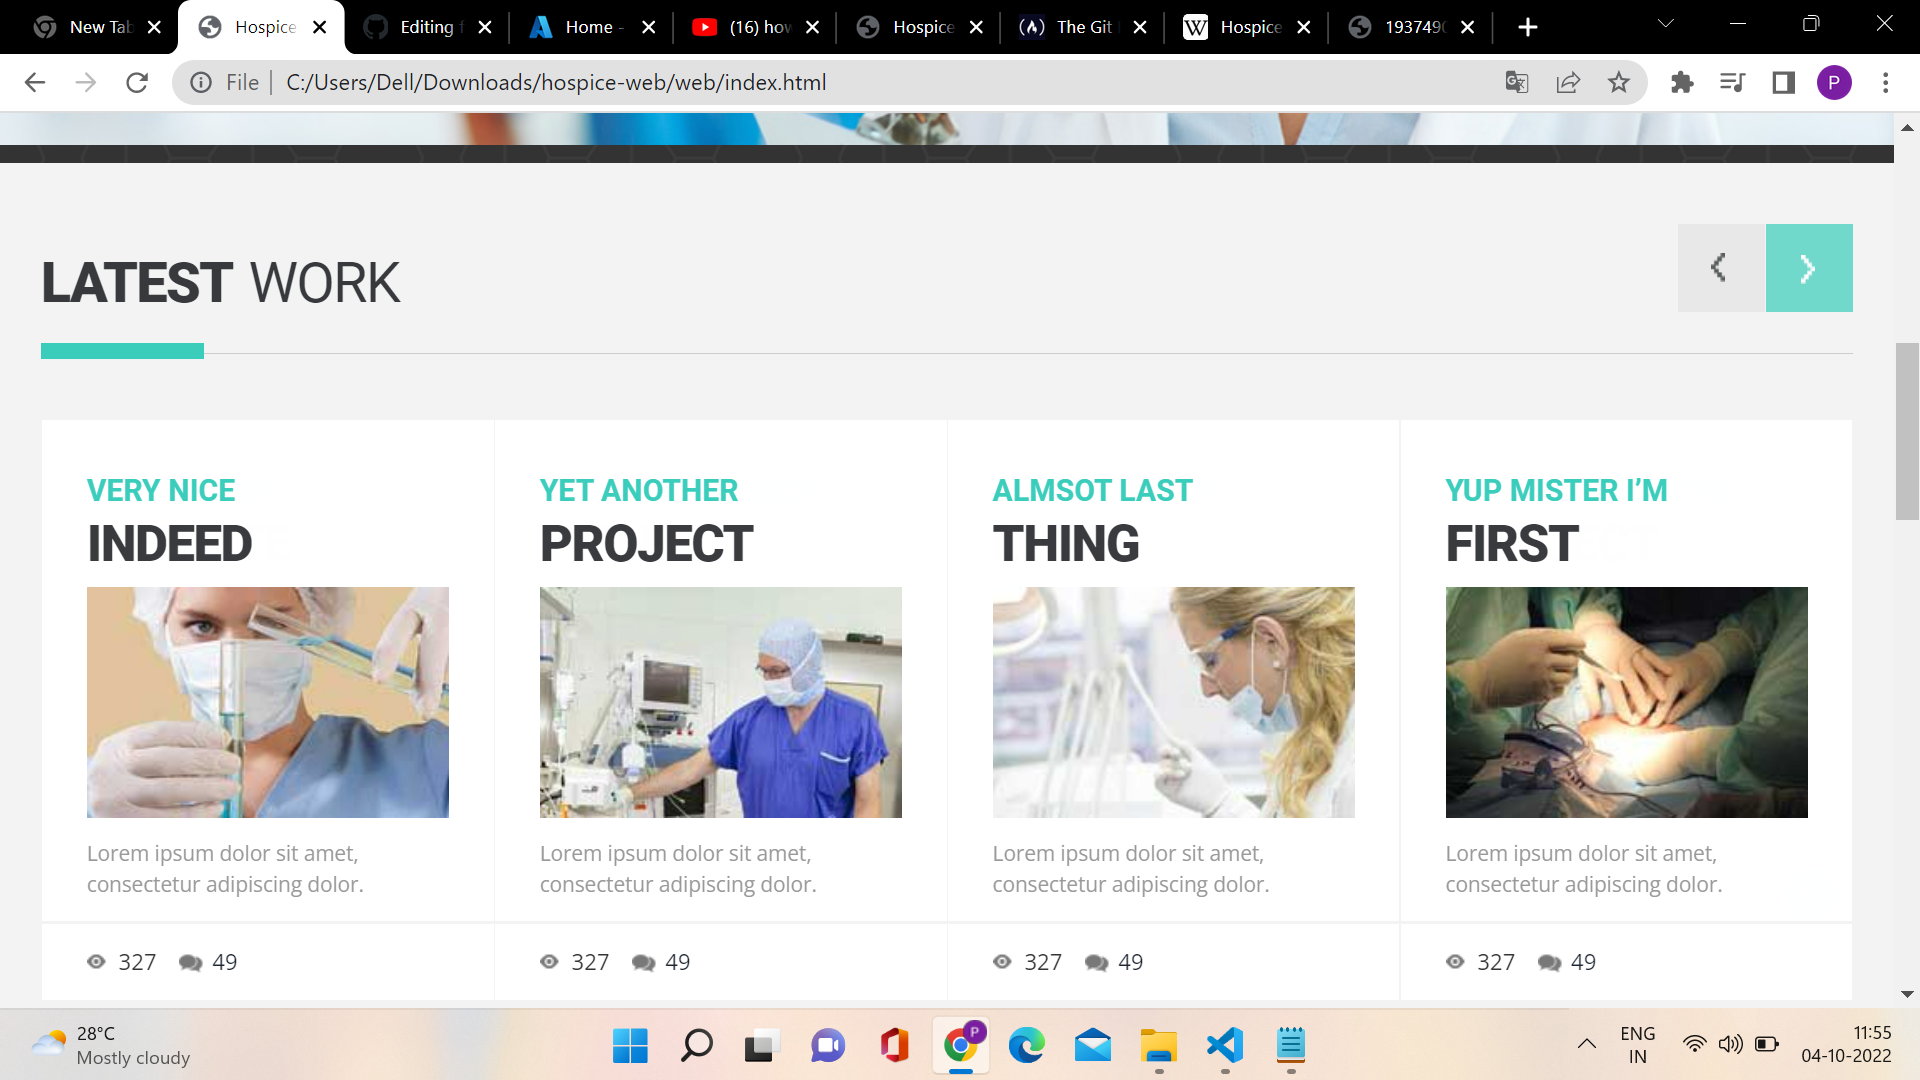Screen dimensions: 1920x1080
Task: Open the translate page icon
Action: coord(1517,83)
